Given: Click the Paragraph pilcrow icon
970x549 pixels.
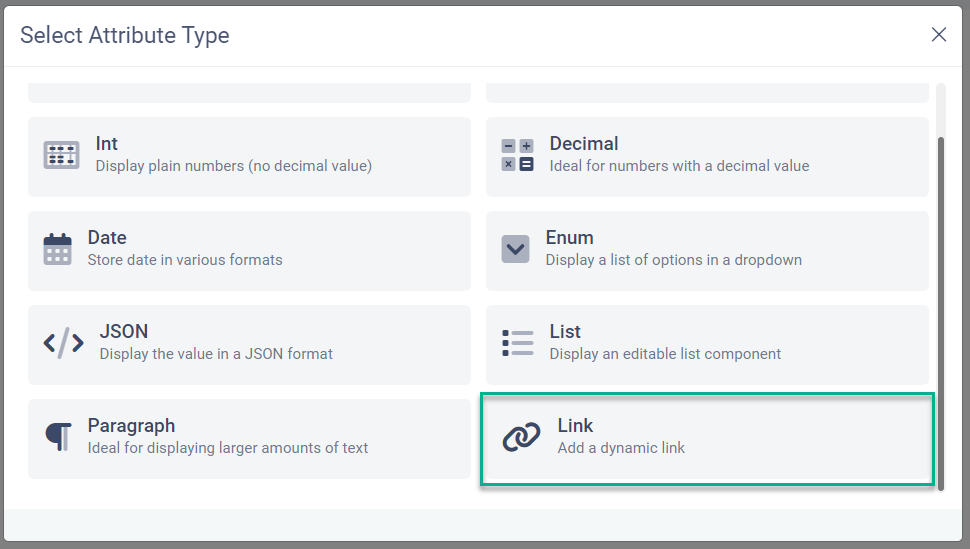Looking at the screenshot, I should [58, 437].
